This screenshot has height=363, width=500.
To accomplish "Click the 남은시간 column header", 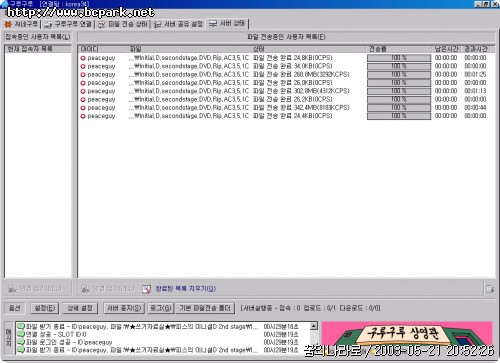I will (x=447, y=49).
